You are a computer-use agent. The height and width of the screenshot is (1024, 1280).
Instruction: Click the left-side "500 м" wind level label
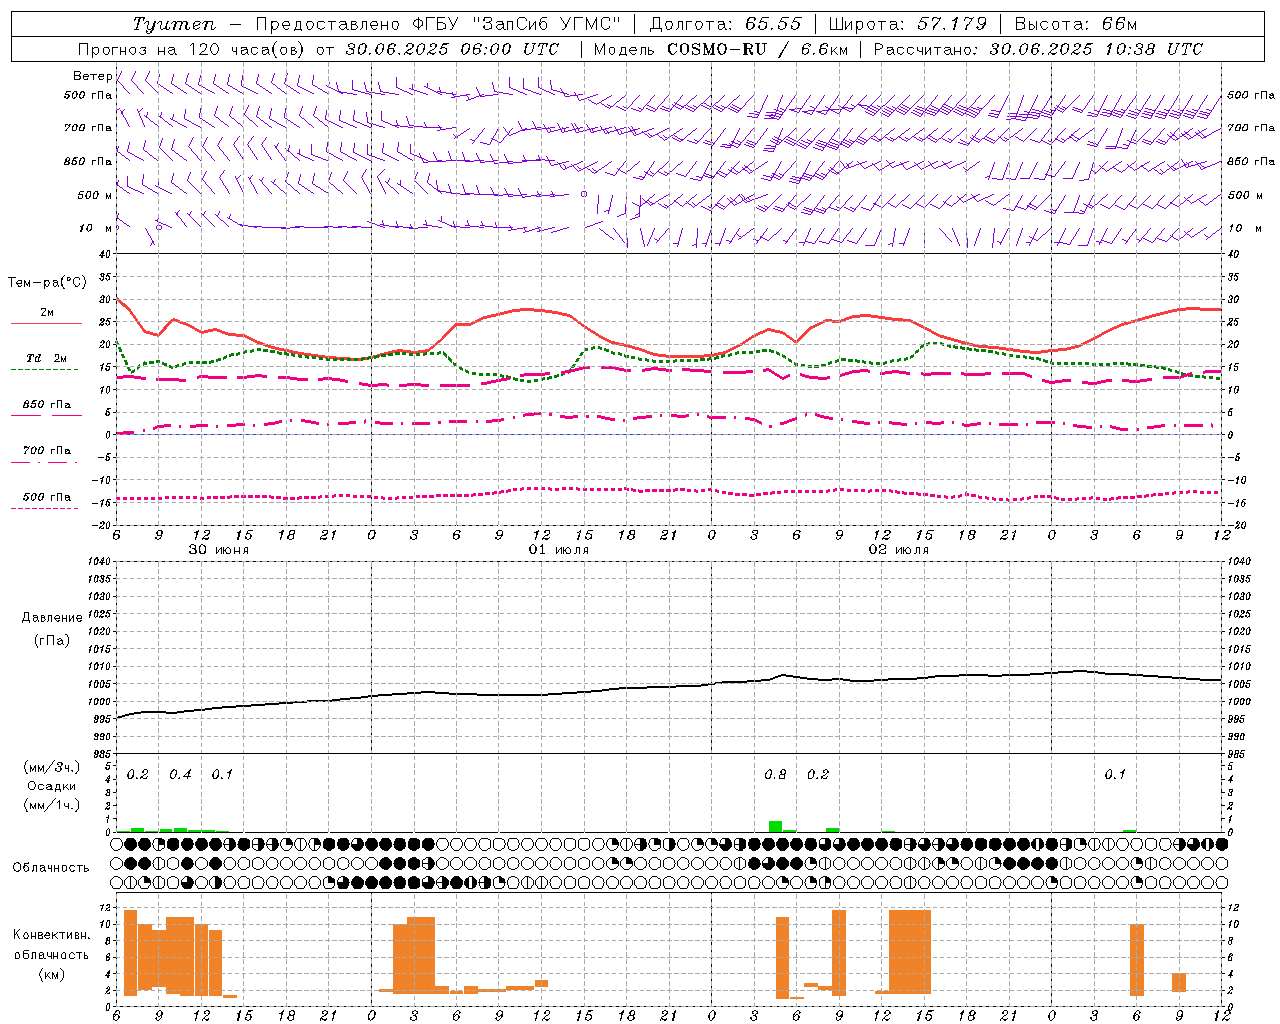pyautogui.click(x=95, y=195)
